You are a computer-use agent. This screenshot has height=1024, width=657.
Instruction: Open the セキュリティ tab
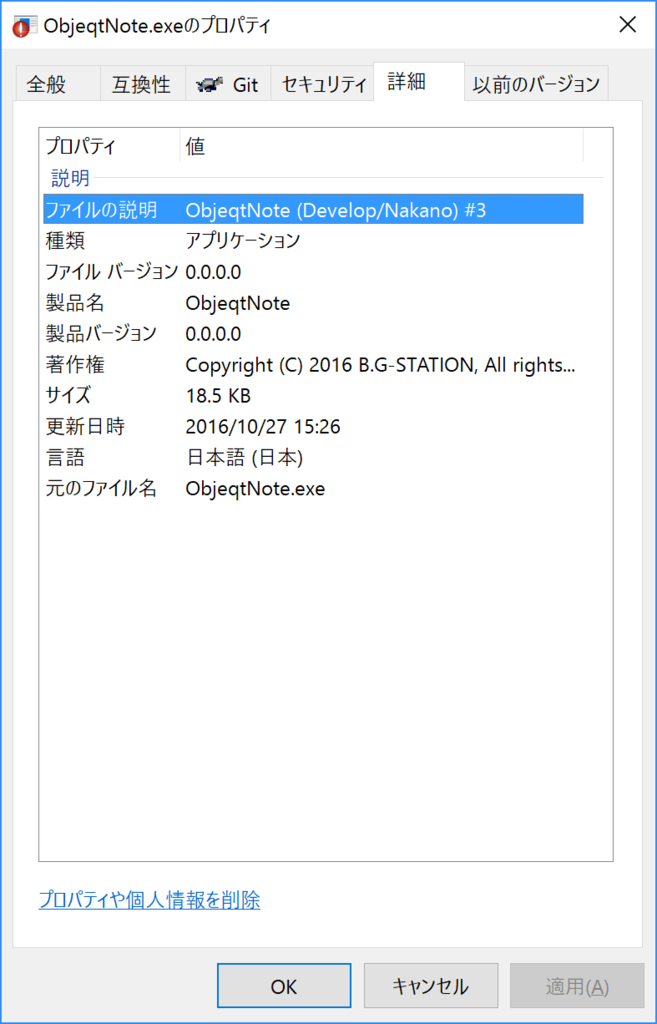point(322,84)
